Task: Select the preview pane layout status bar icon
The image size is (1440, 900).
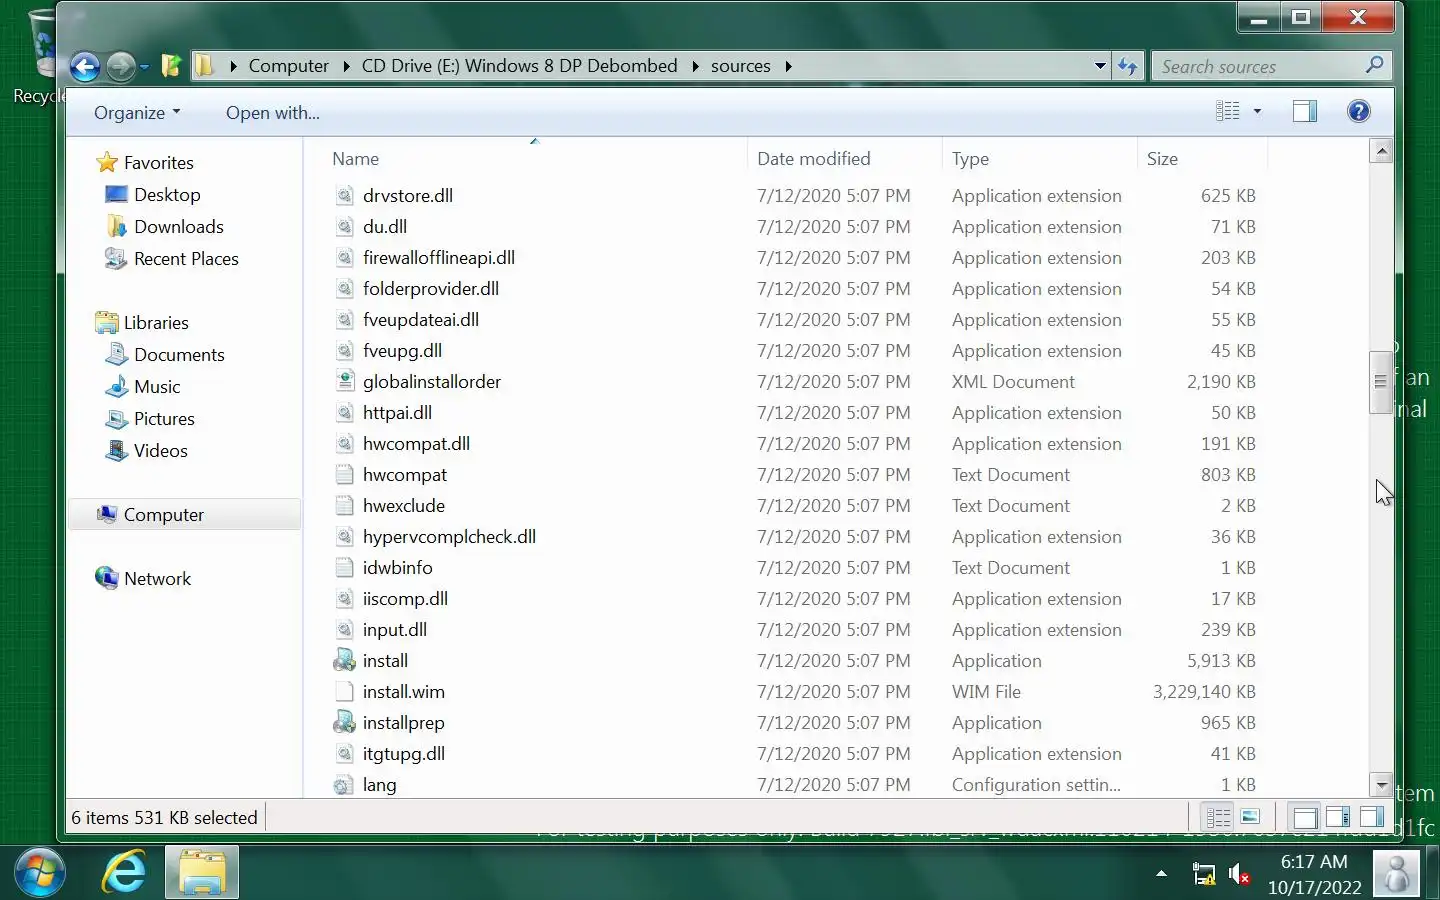Action: 1371,817
